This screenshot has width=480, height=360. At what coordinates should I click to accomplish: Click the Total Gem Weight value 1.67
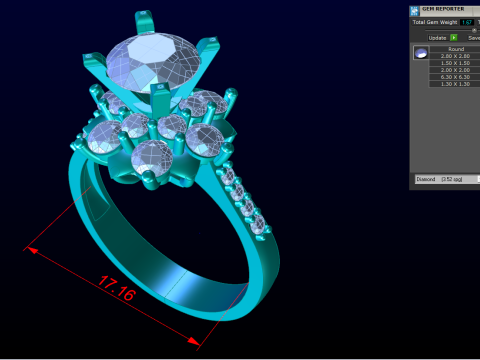point(467,22)
